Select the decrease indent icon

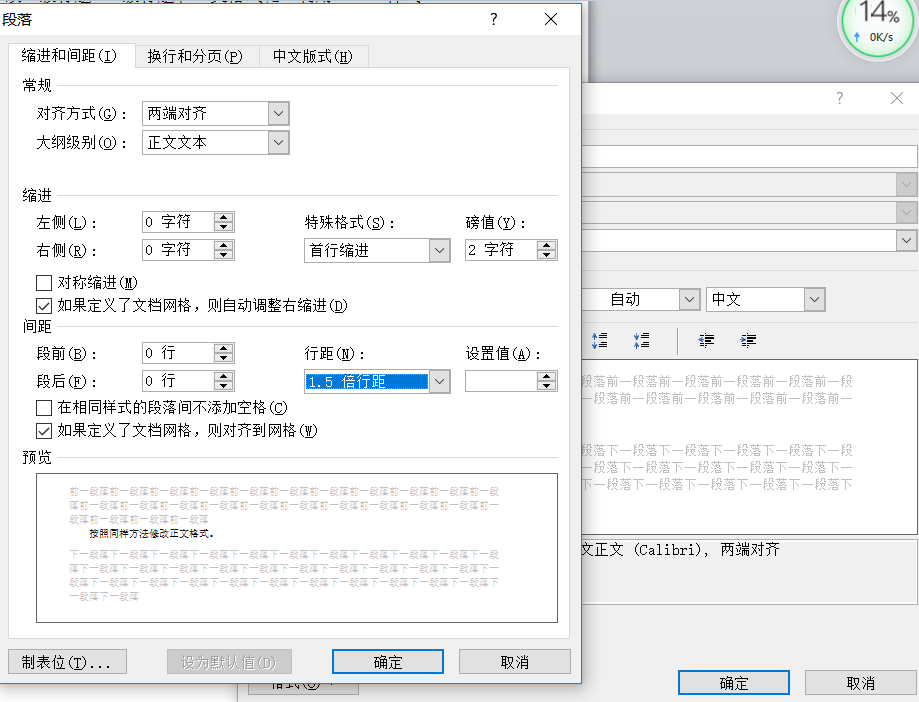[705, 341]
